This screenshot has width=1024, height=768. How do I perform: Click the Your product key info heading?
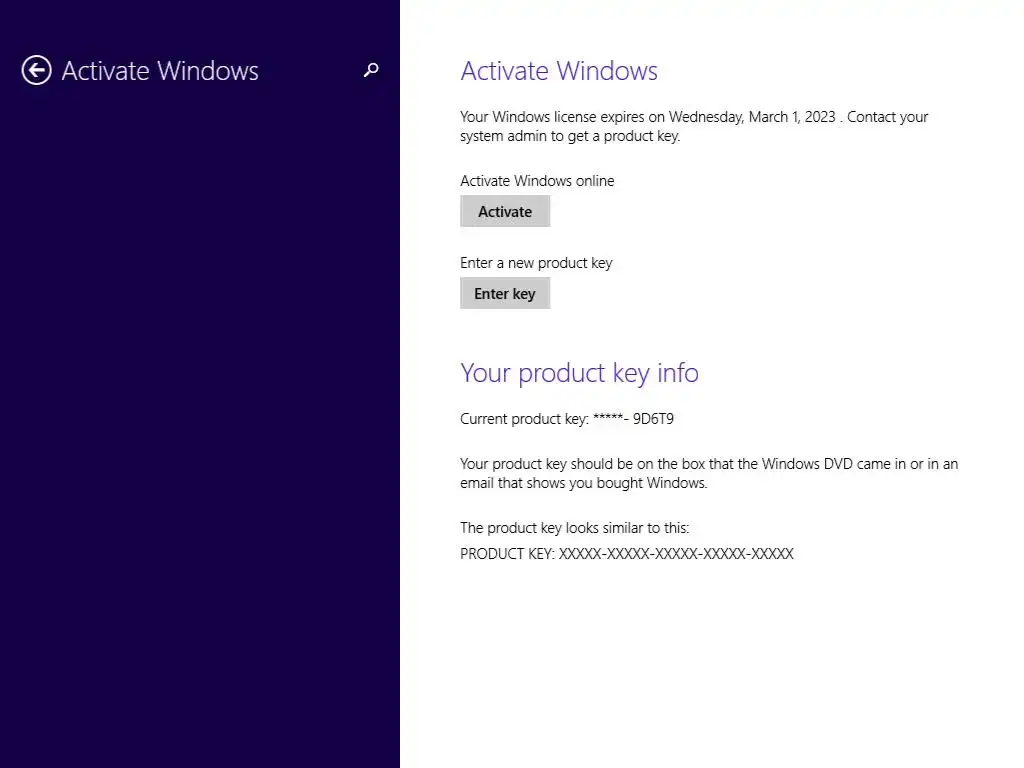coord(579,373)
